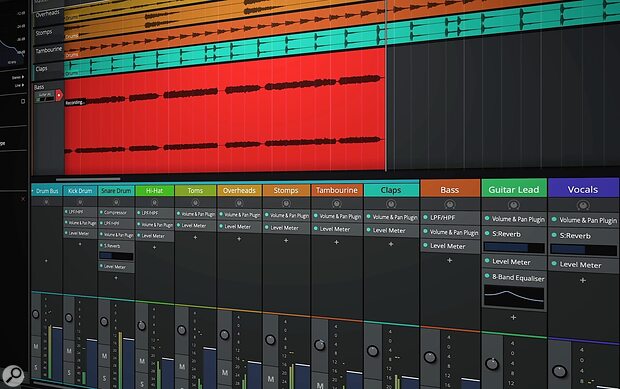Click the round icon under Snare Drum header
This screenshot has width=620, height=389.
(x=116, y=202)
